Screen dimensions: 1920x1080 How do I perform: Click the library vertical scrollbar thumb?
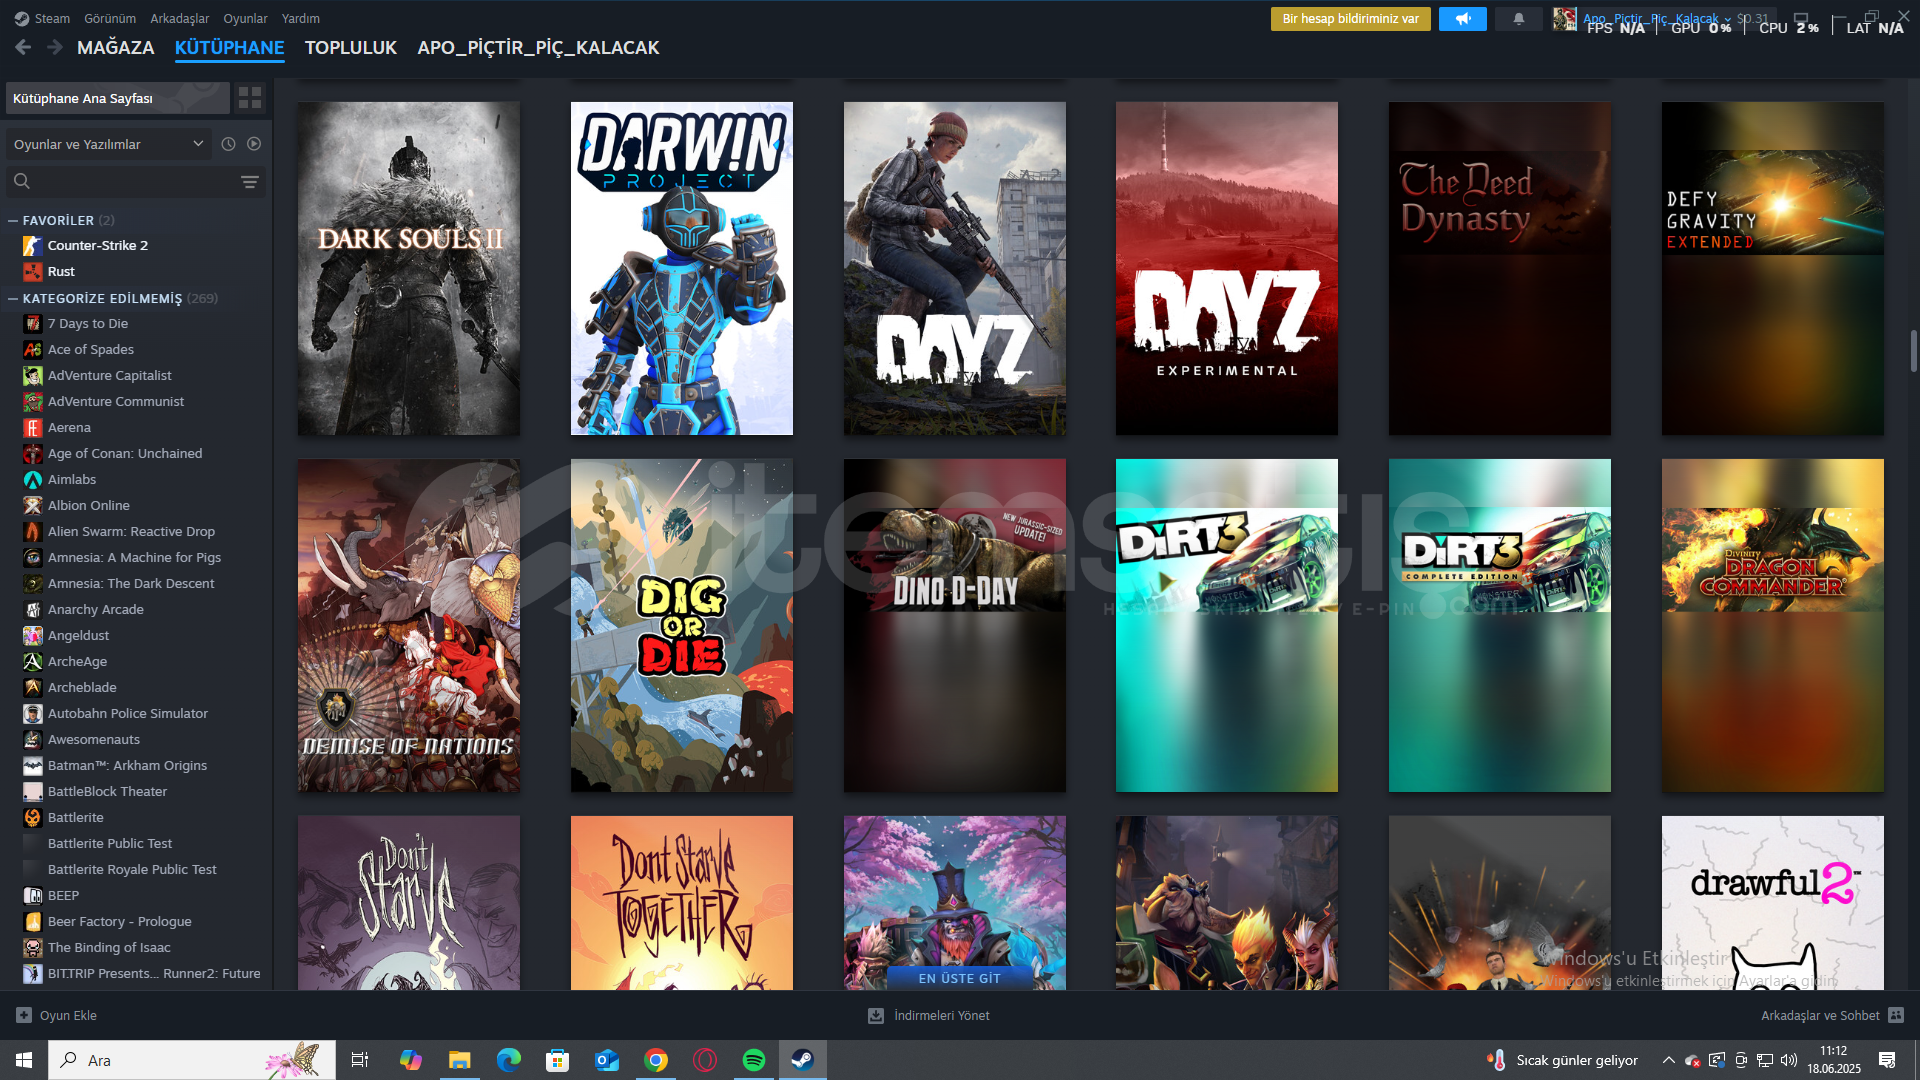[x=1914, y=351]
